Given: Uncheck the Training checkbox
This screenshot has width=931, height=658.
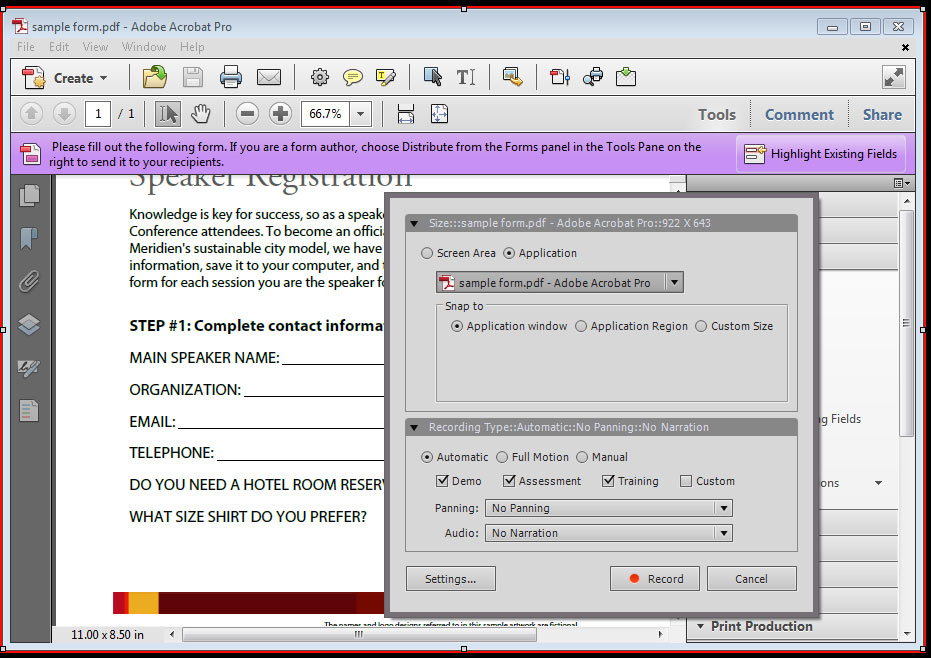Looking at the screenshot, I should [608, 481].
